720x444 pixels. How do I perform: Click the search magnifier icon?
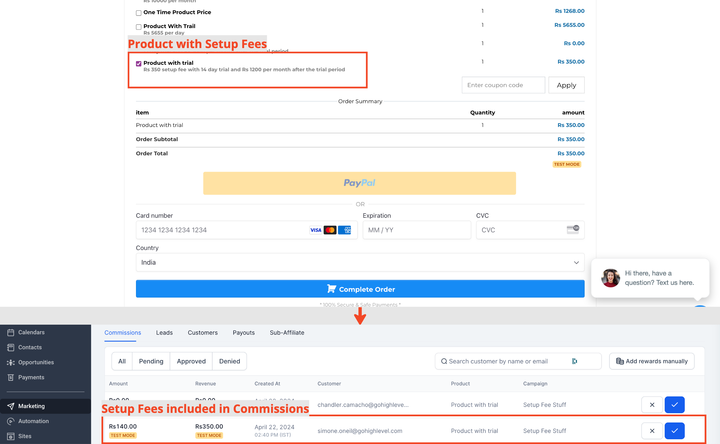444,361
